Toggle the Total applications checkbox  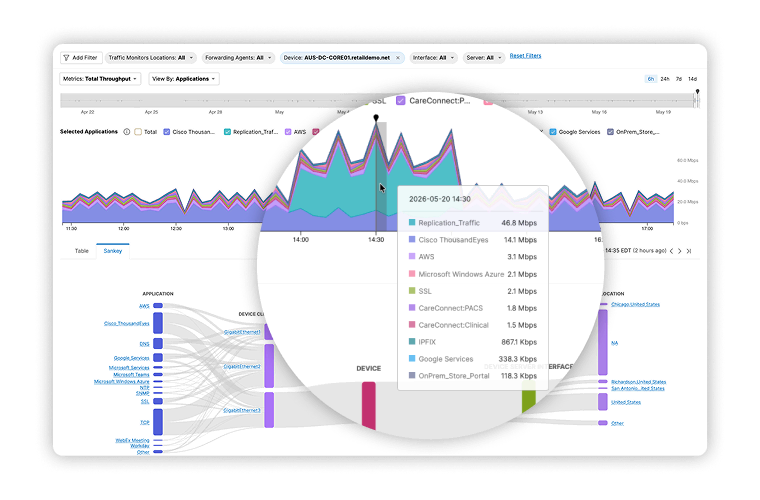pos(138,132)
